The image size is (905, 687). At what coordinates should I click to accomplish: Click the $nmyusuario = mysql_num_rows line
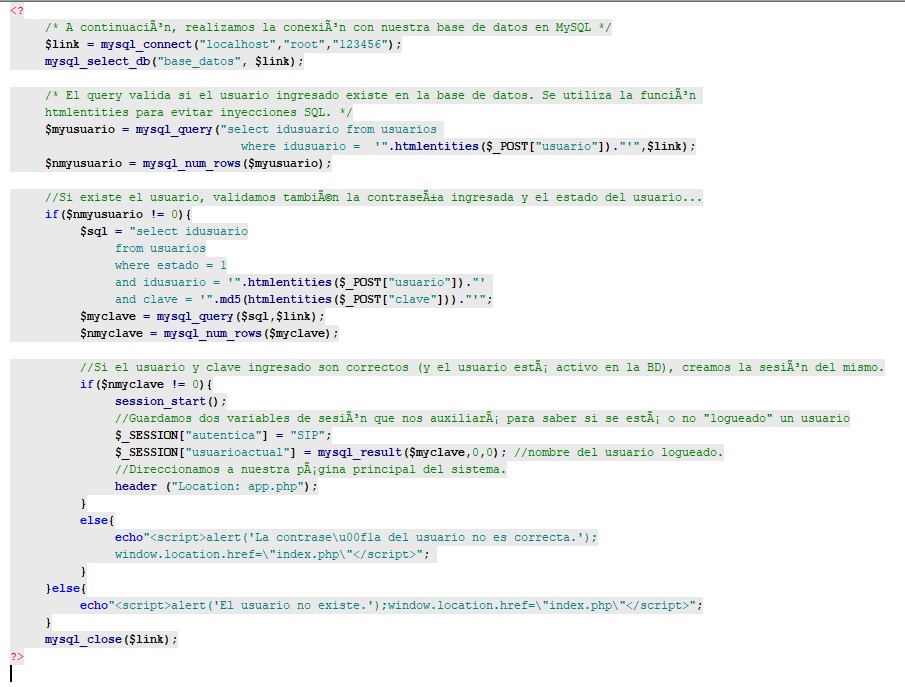point(188,163)
